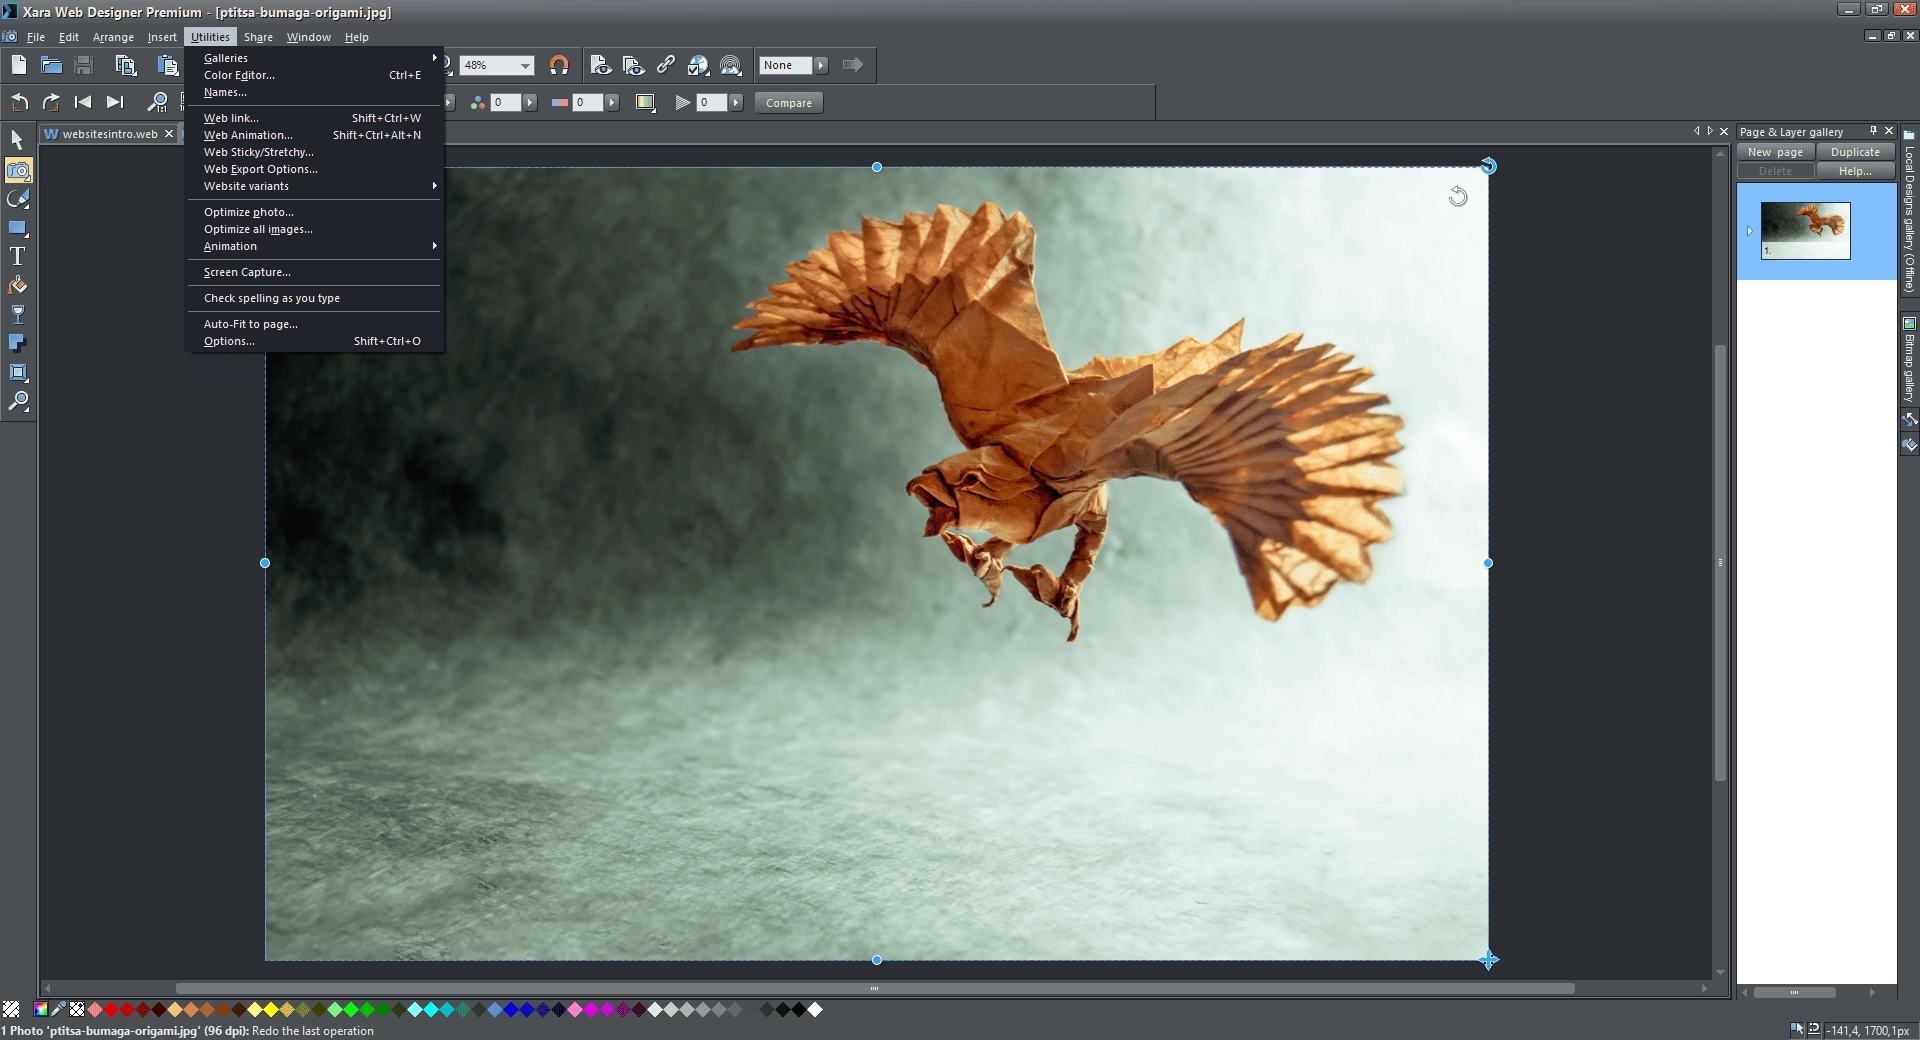Image resolution: width=1920 pixels, height=1040 pixels.
Task: Select the Text tool
Action: [18, 257]
